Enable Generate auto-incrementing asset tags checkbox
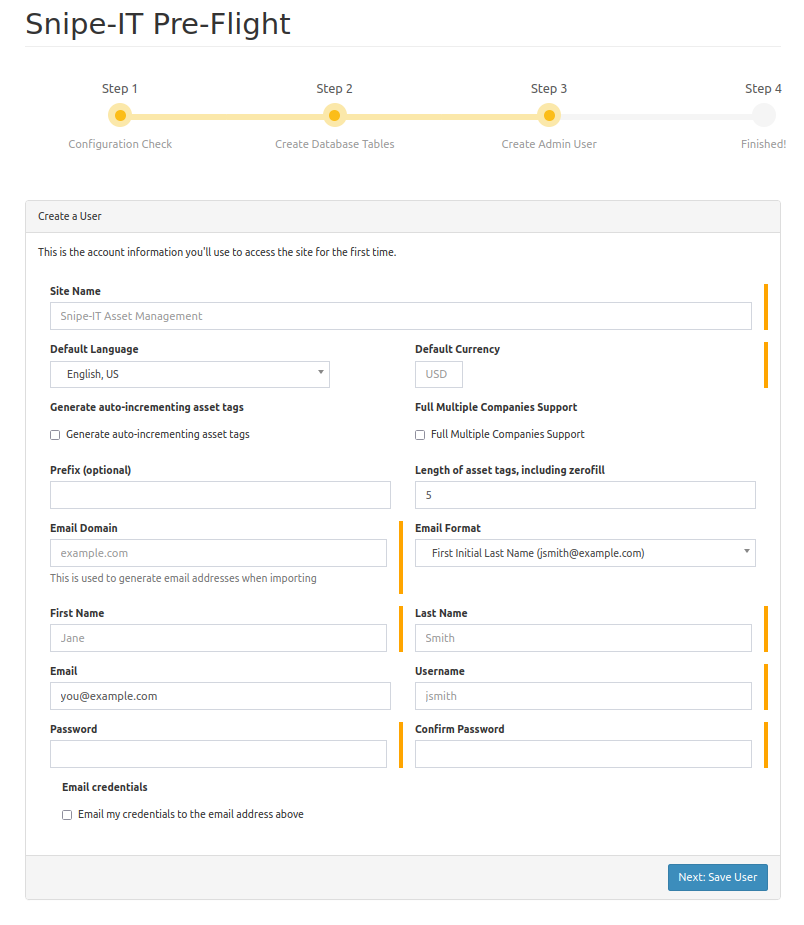804x925 pixels. 55,435
